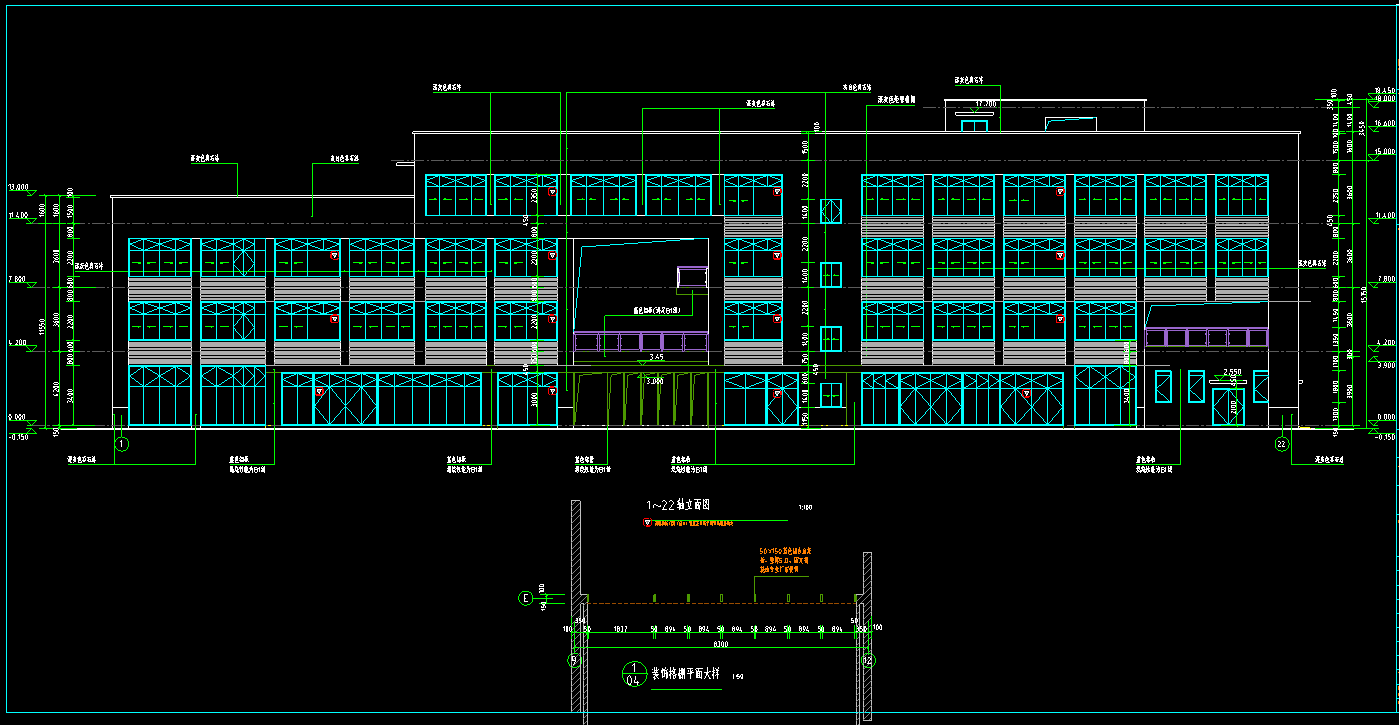Click the -0.150 elevation label at right
The height and width of the screenshot is (725, 1399).
click(x=1384, y=437)
